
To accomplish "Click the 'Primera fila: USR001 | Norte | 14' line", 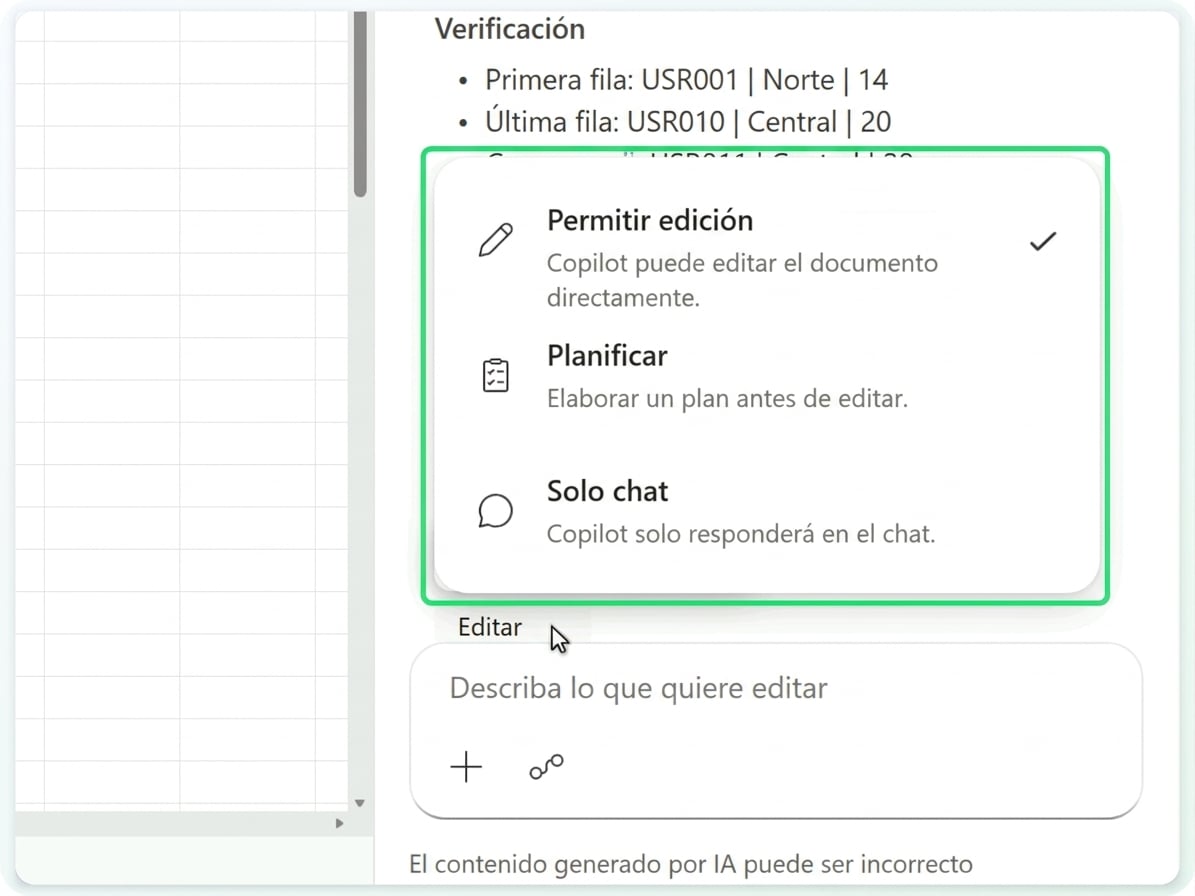I will click(686, 80).
